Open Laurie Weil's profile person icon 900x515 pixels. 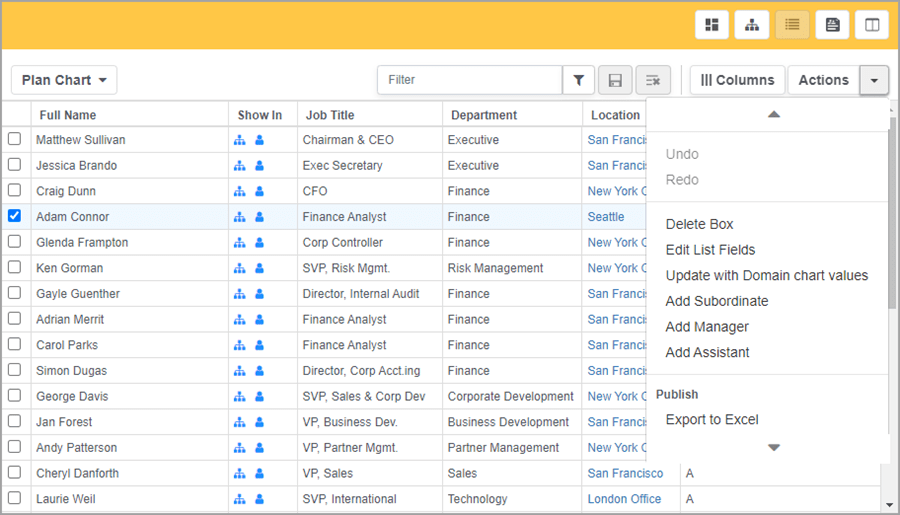click(259, 499)
